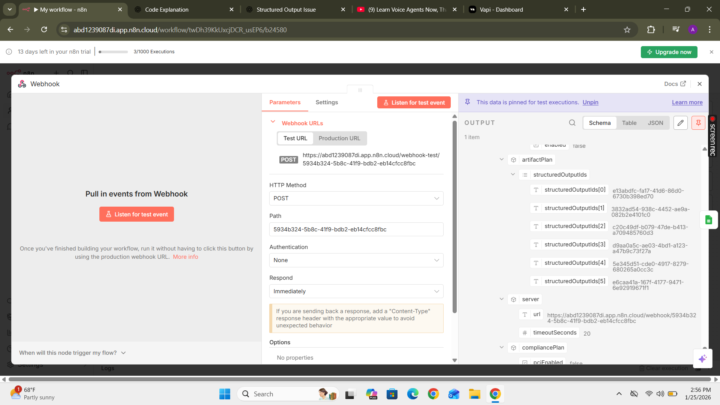The image size is (720, 405).
Task: Click the pencil edit output icon
Action: [681, 123]
